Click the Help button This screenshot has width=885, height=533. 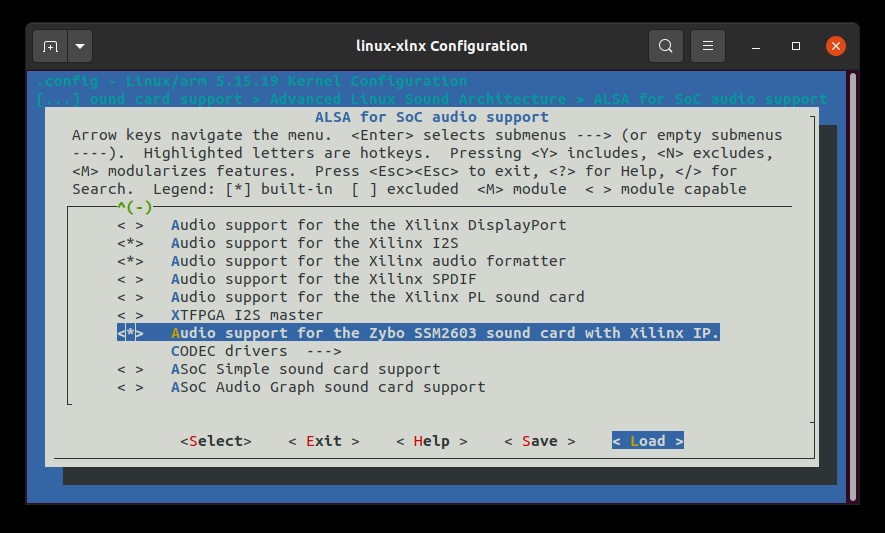432,441
